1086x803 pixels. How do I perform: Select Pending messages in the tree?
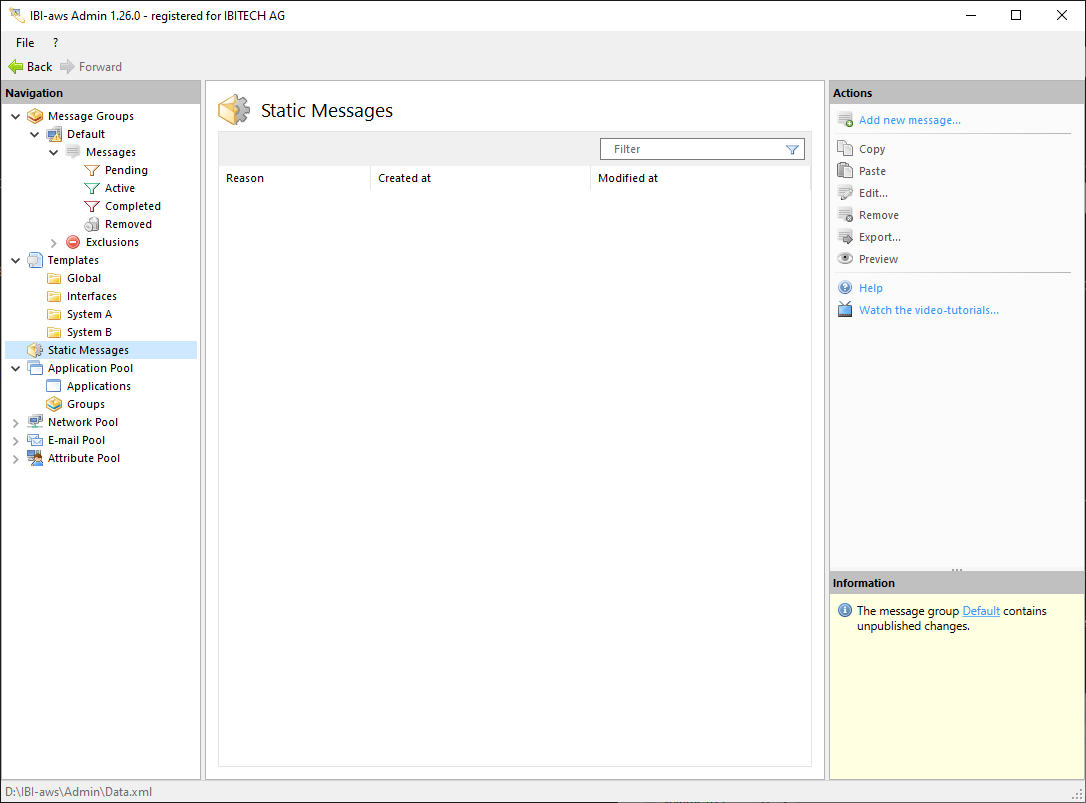[126, 170]
